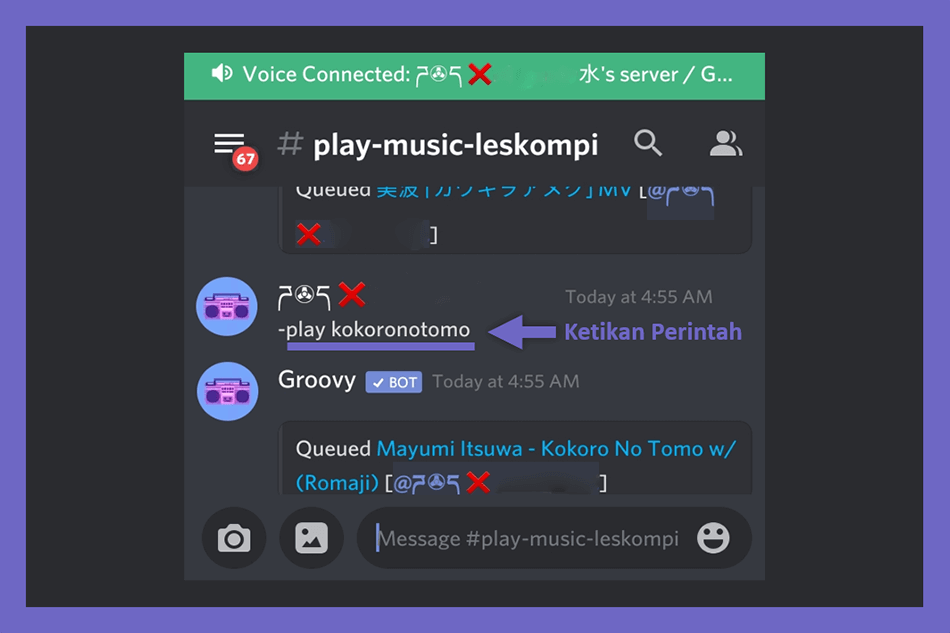Open camera to take a photo
950x633 pixels.
click(234, 538)
